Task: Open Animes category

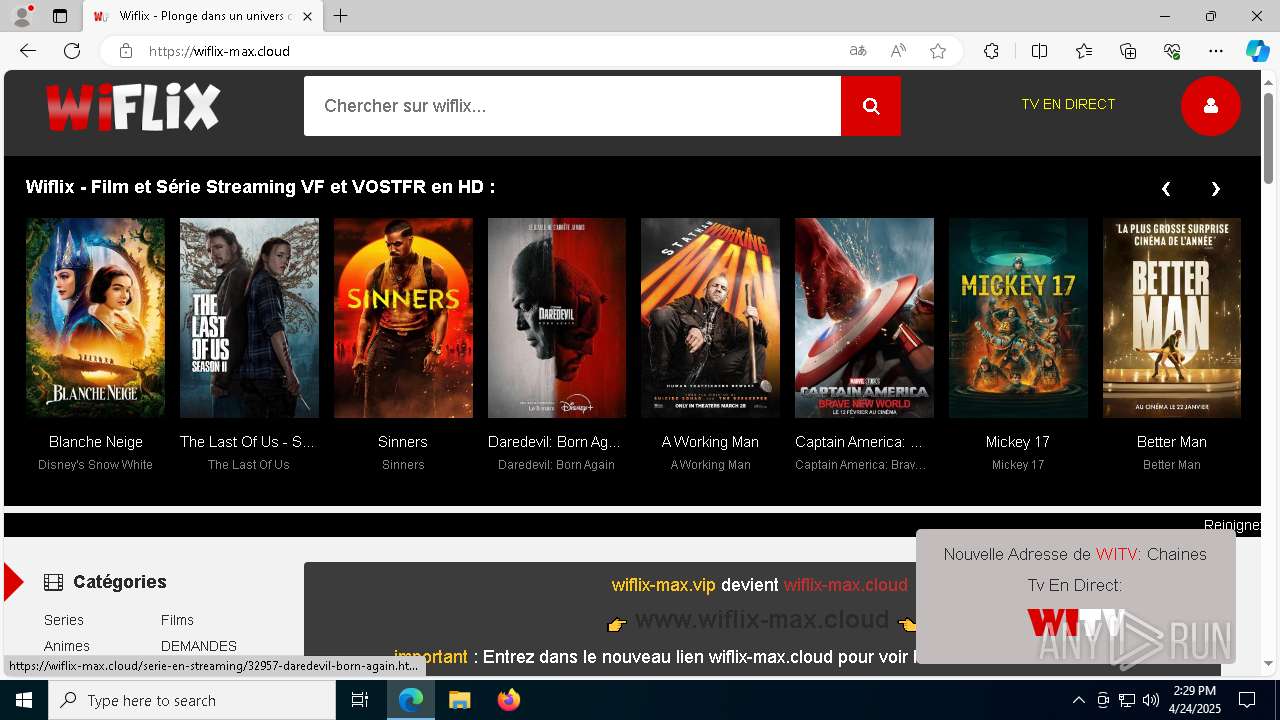Action: click(x=67, y=646)
